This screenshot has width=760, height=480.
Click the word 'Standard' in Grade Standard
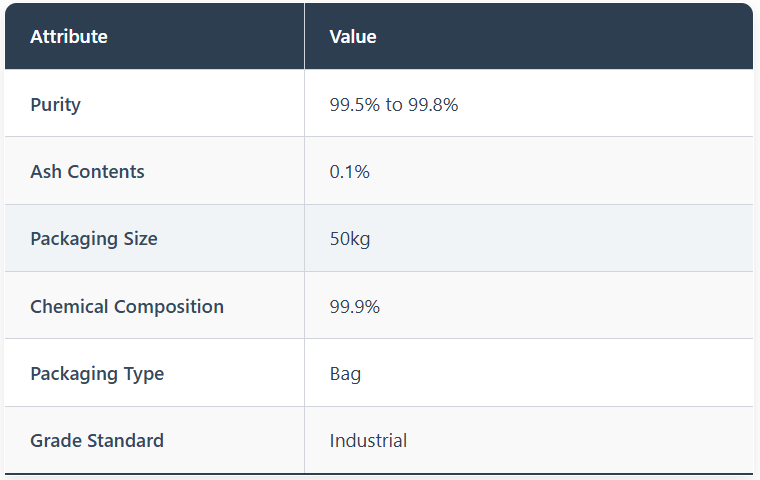[124, 441]
